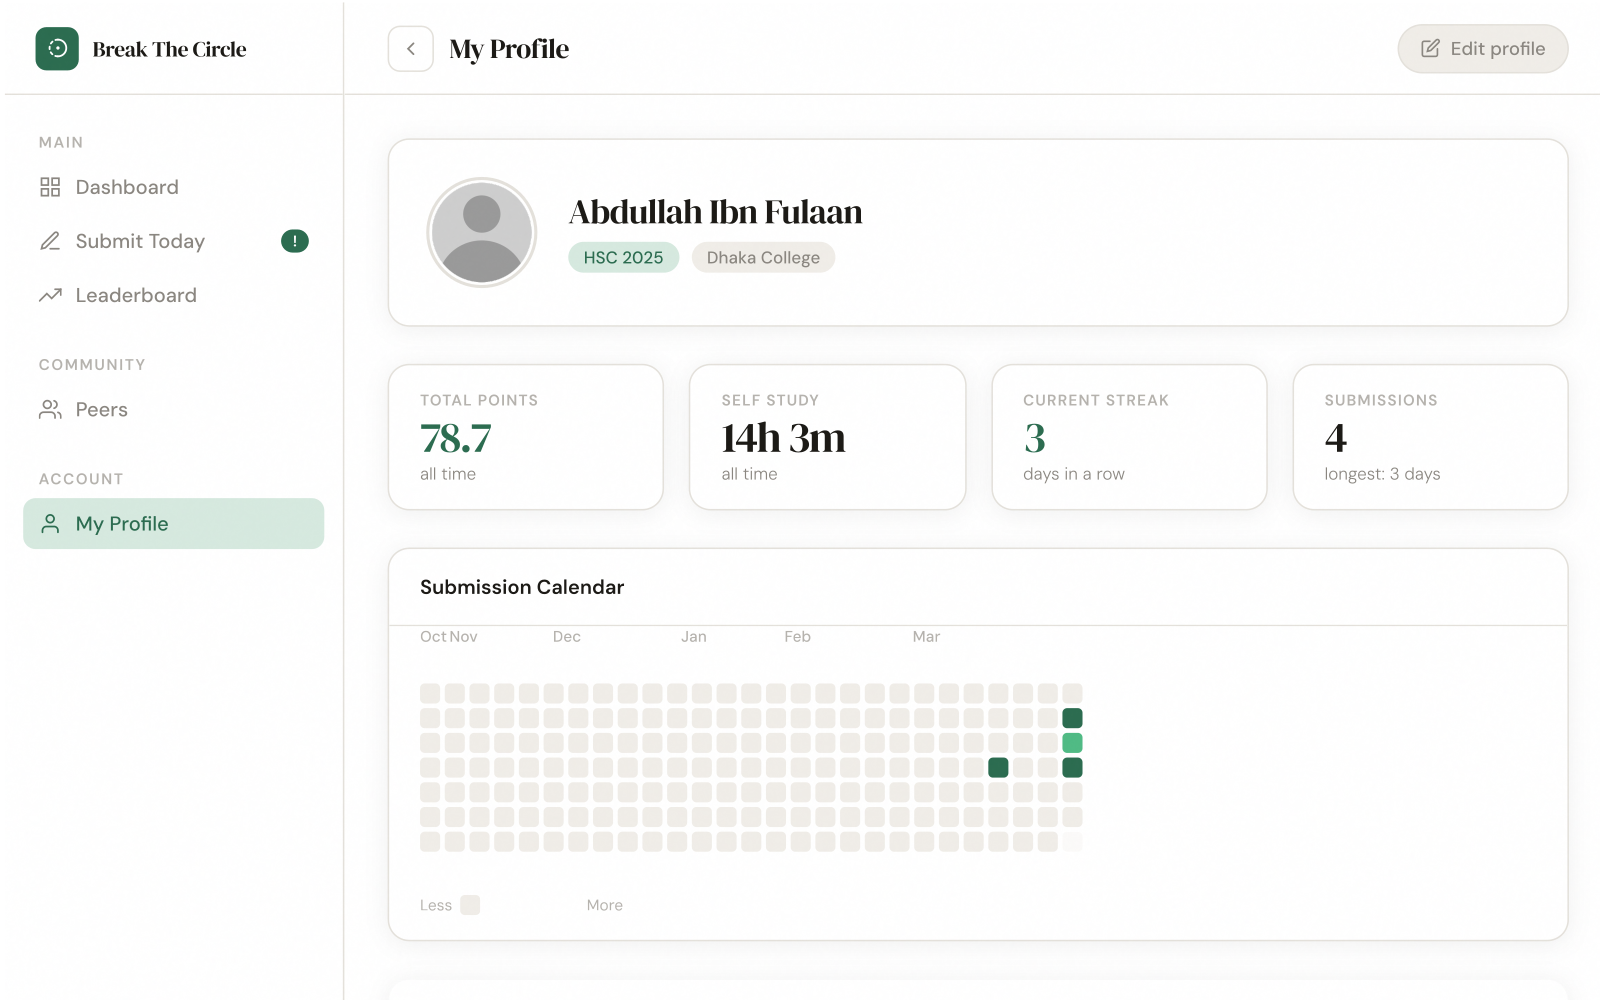Click the Submit Today navigation link
Screen dimensions: 1600x1000
coord(140,241)
